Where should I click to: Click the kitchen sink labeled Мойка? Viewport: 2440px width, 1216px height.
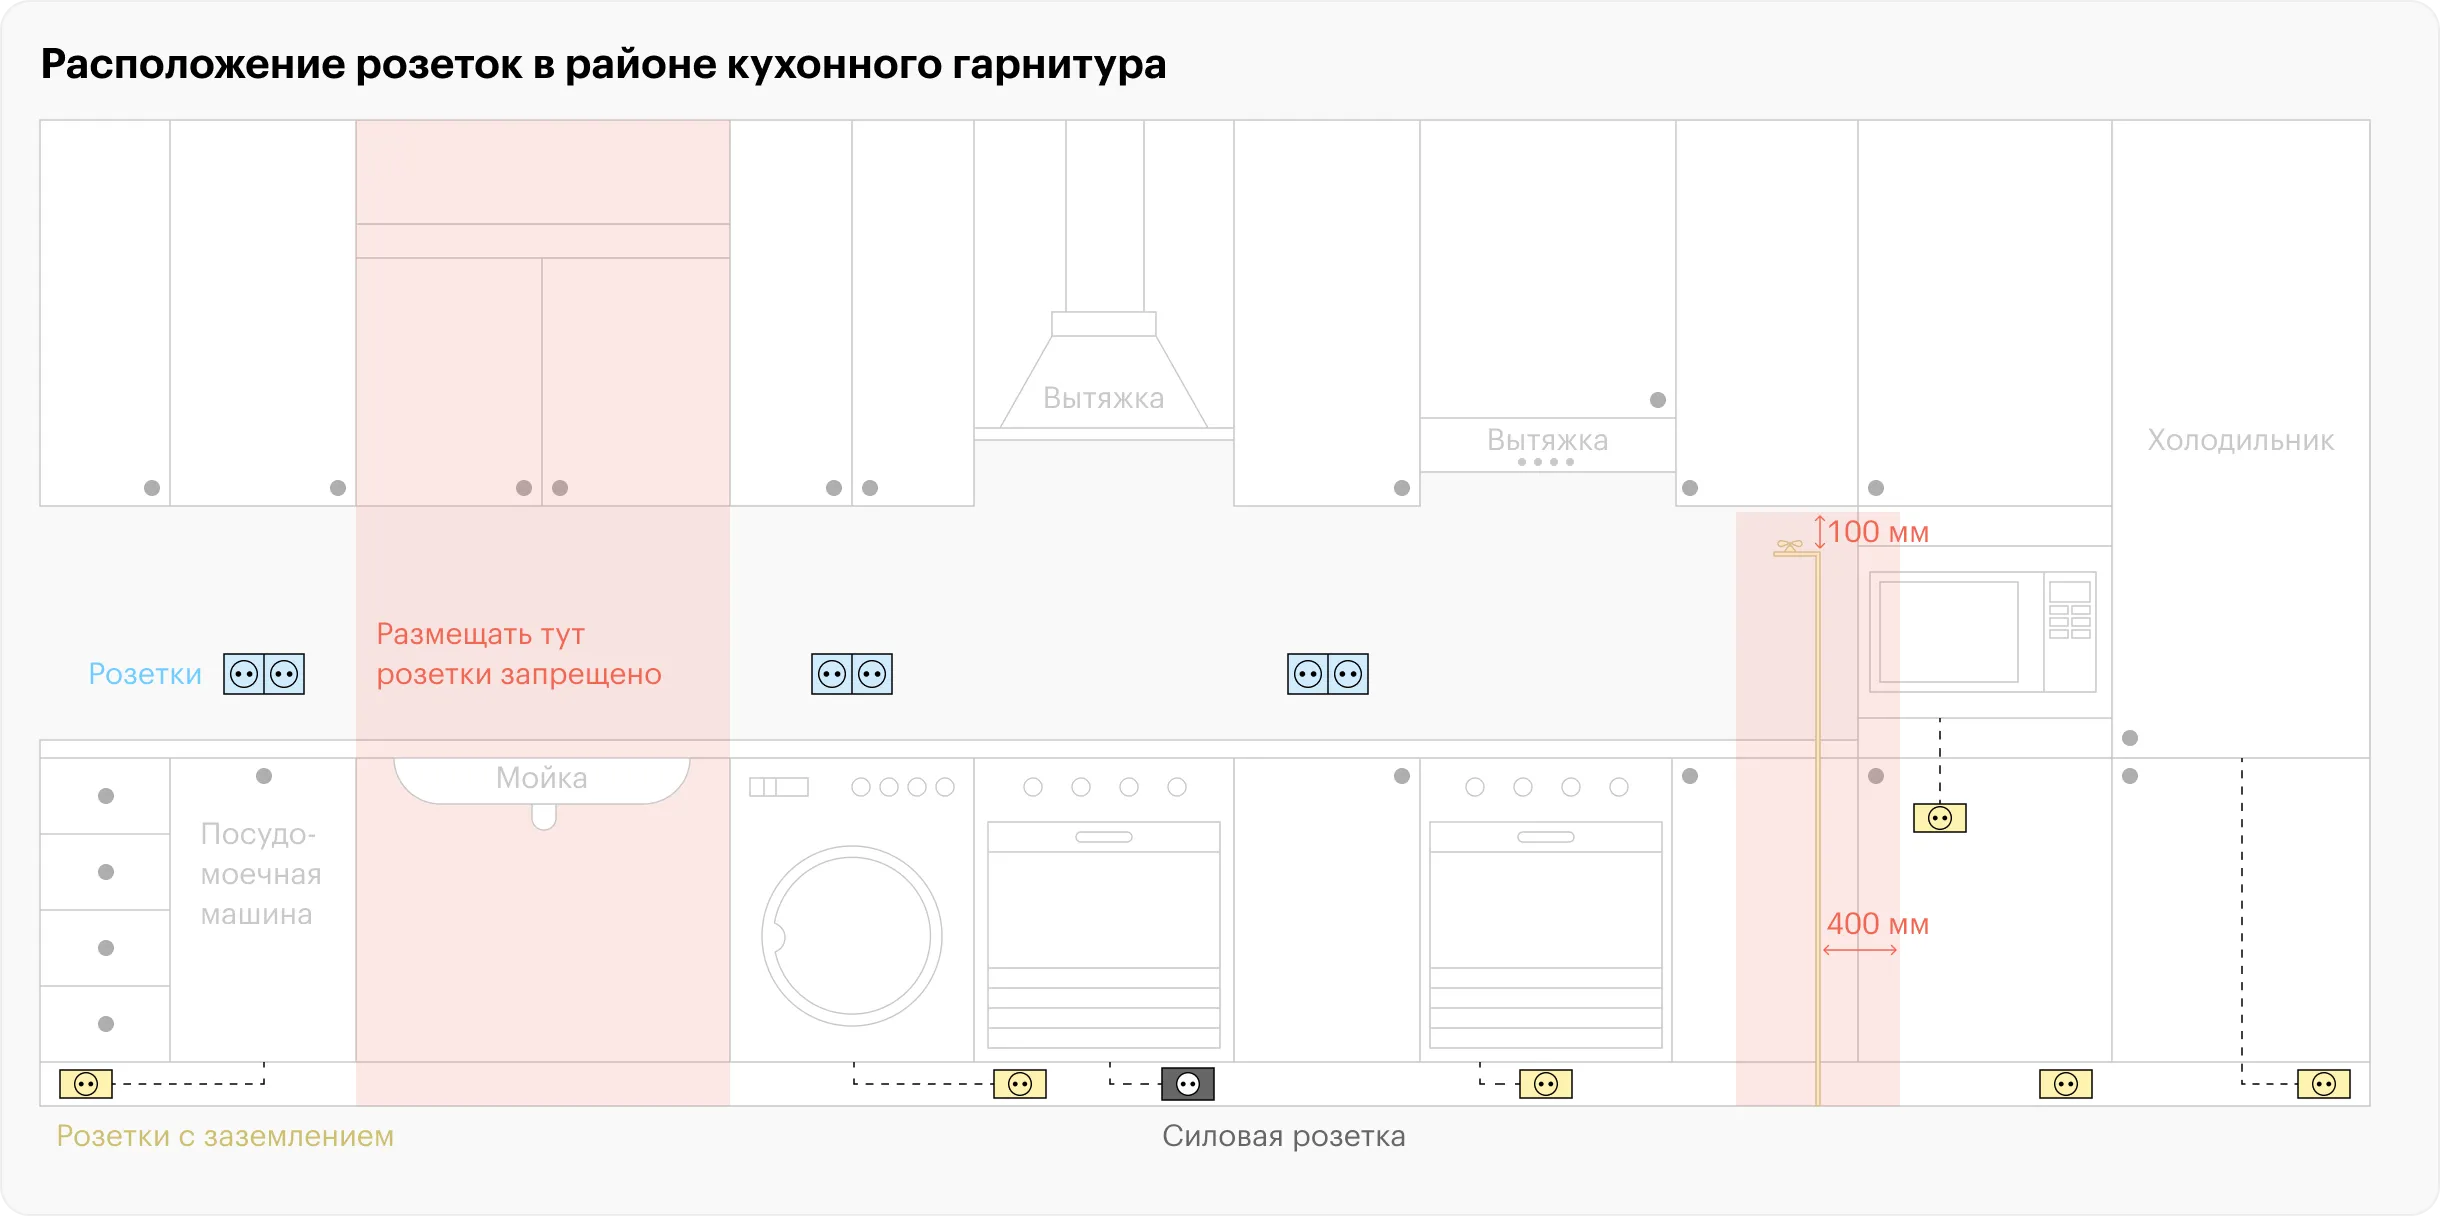coord(542,779)
